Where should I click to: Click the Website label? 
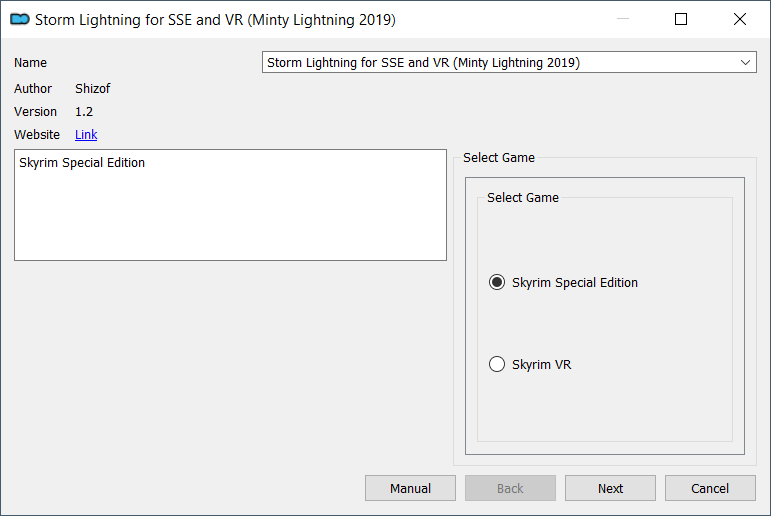[37, 134]
